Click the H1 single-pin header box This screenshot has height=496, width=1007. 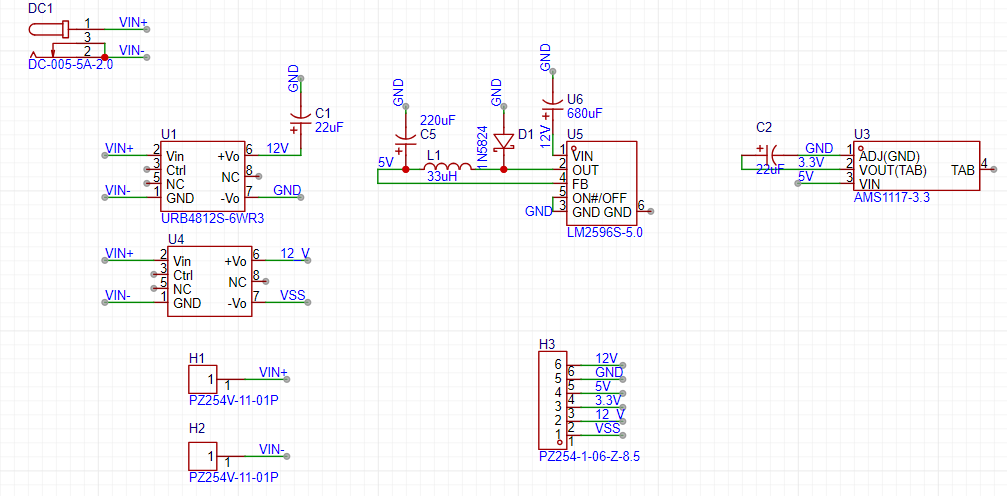(202, 380)
